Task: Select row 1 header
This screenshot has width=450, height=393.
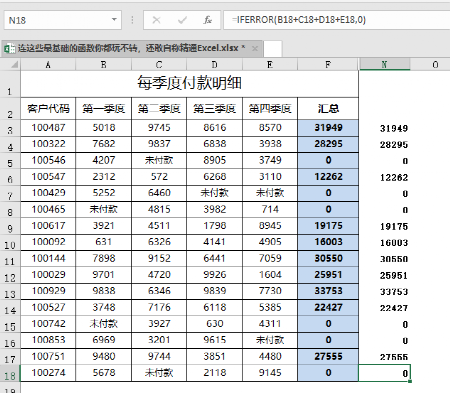Action: coord(10,84)
